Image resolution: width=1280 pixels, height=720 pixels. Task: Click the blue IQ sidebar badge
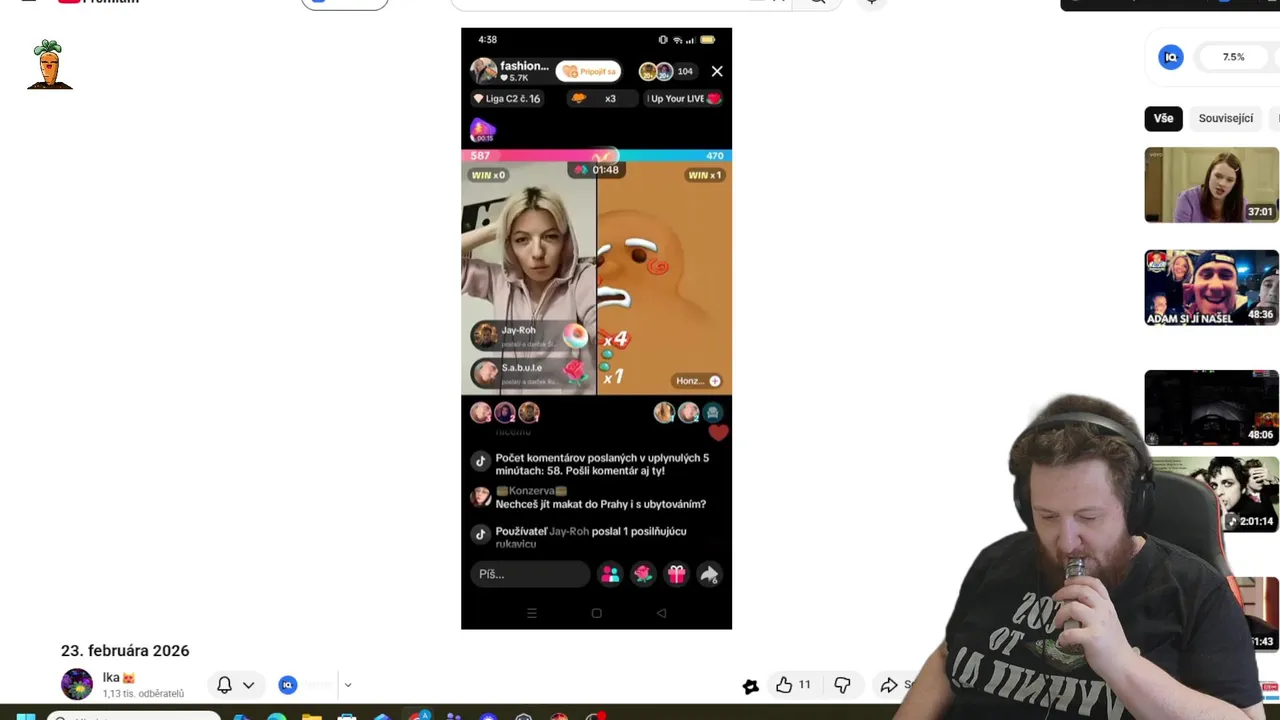click(1170, 57)
